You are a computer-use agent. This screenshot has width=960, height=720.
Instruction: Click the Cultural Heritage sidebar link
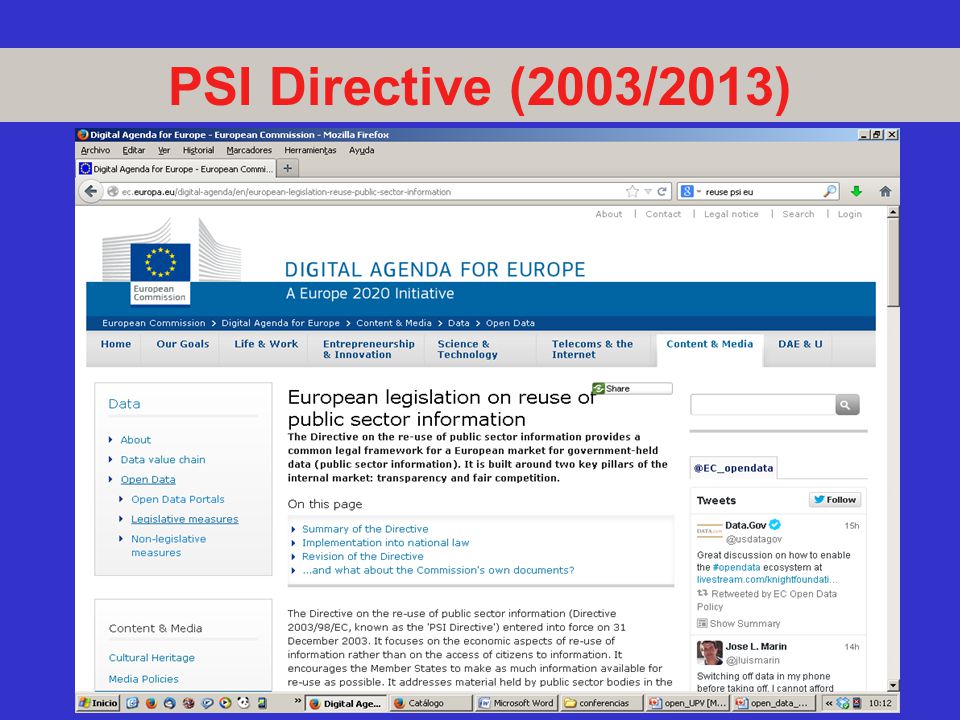[x=151, y=658]
